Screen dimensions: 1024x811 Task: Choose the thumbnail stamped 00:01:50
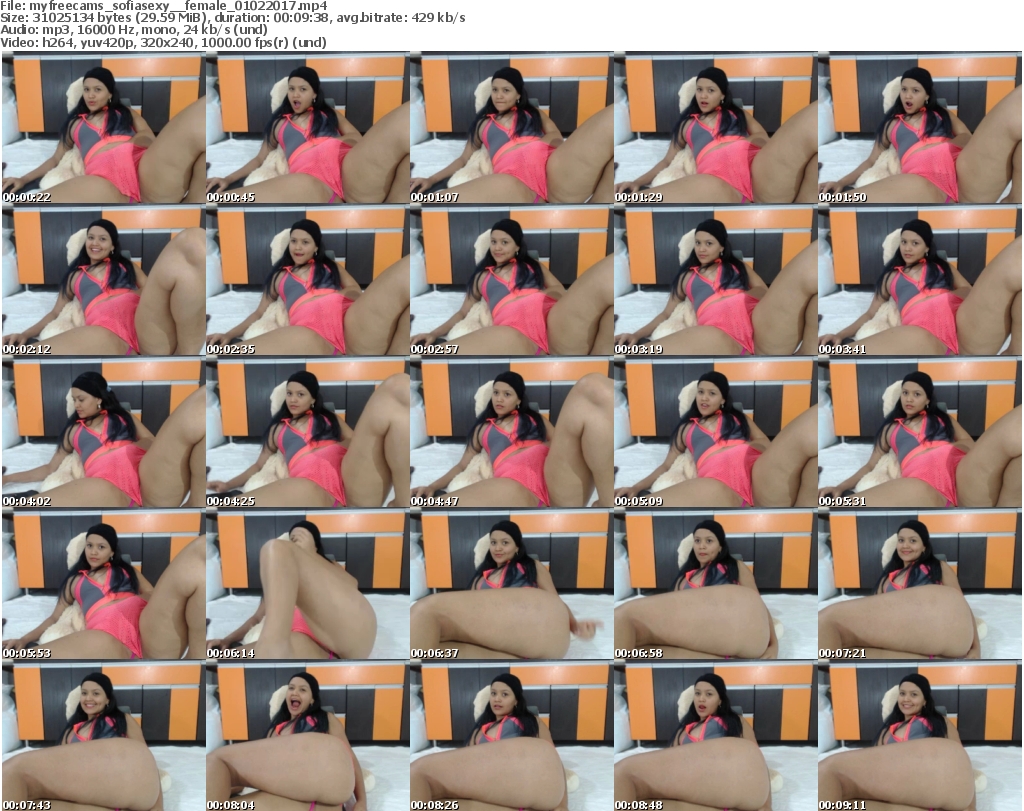[x=920, y=128]
